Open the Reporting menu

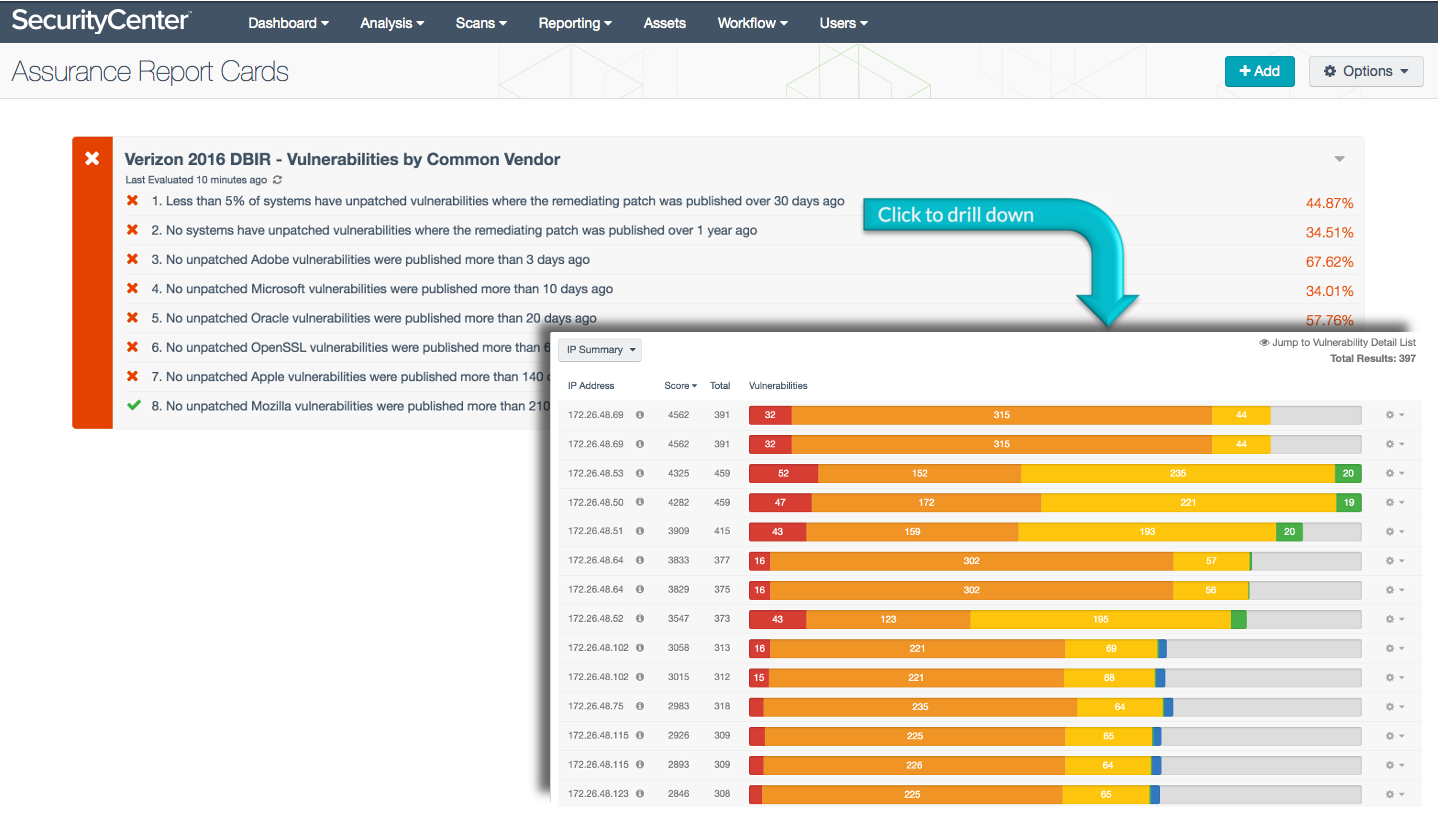point(575,23)
